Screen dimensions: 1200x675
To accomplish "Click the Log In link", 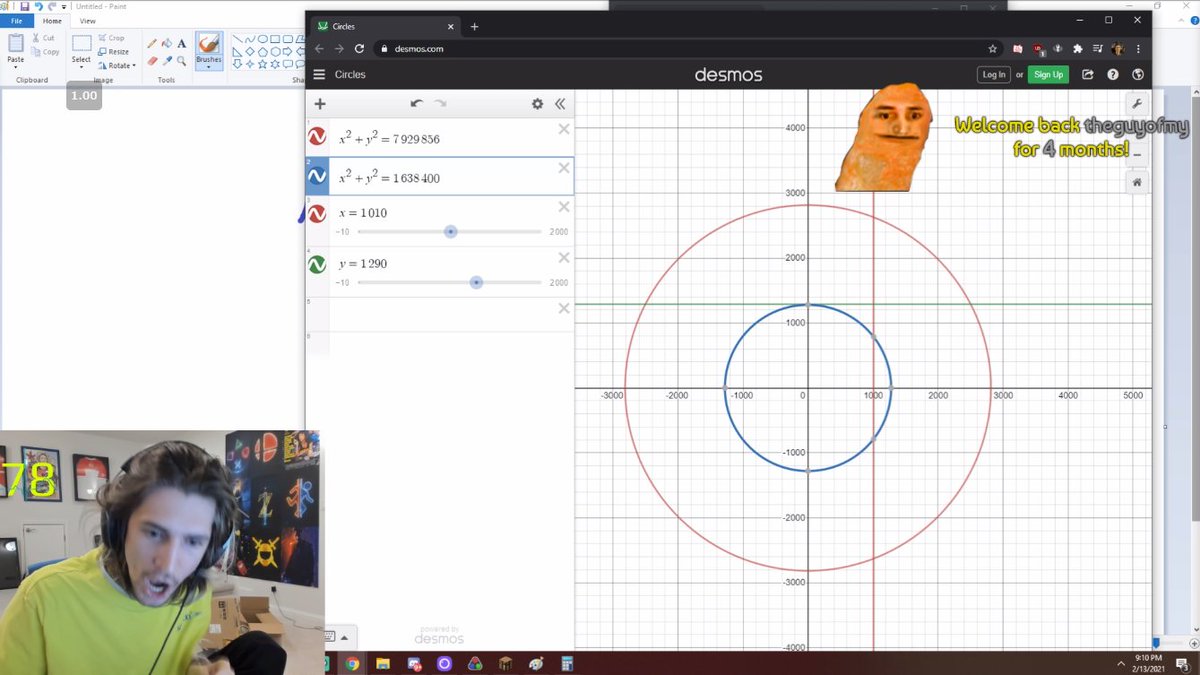I will [993, 74].
